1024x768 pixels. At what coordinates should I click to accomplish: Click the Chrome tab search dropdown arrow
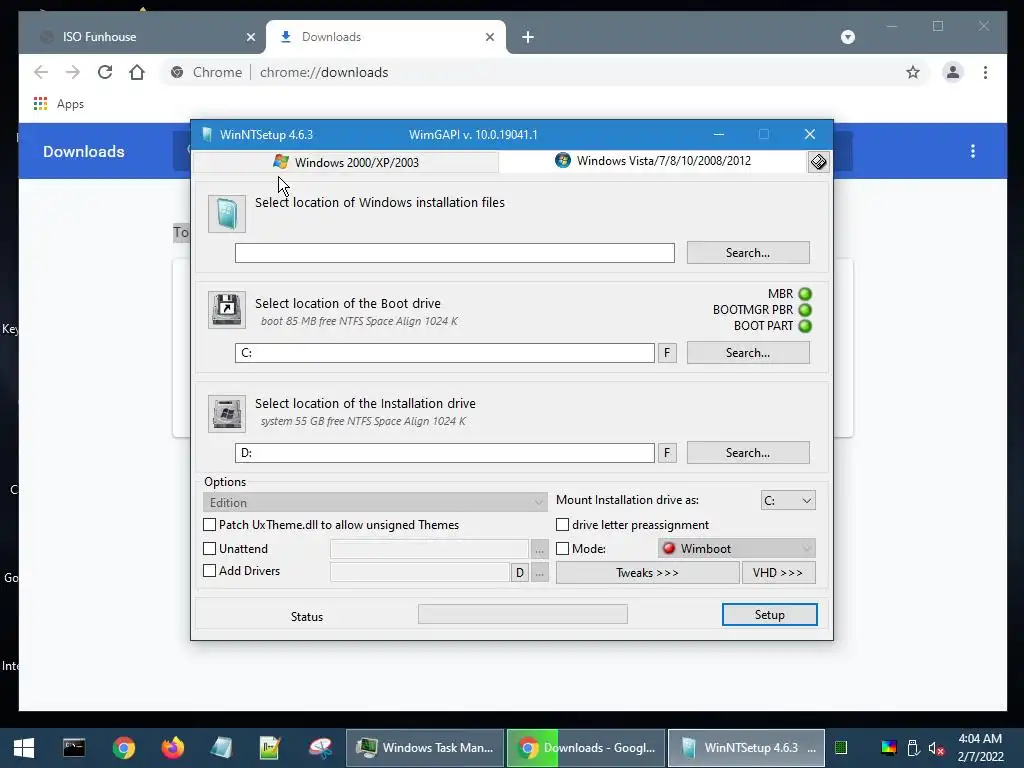[848, 37]
